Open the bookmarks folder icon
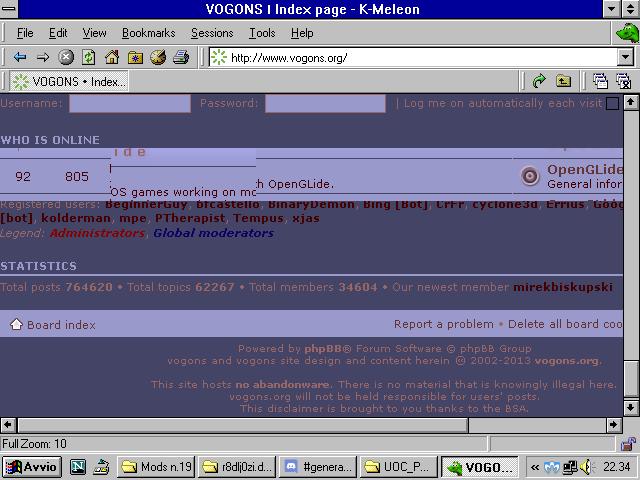The width and height of the screenshot is (640, 480). [x=135, y=58]
